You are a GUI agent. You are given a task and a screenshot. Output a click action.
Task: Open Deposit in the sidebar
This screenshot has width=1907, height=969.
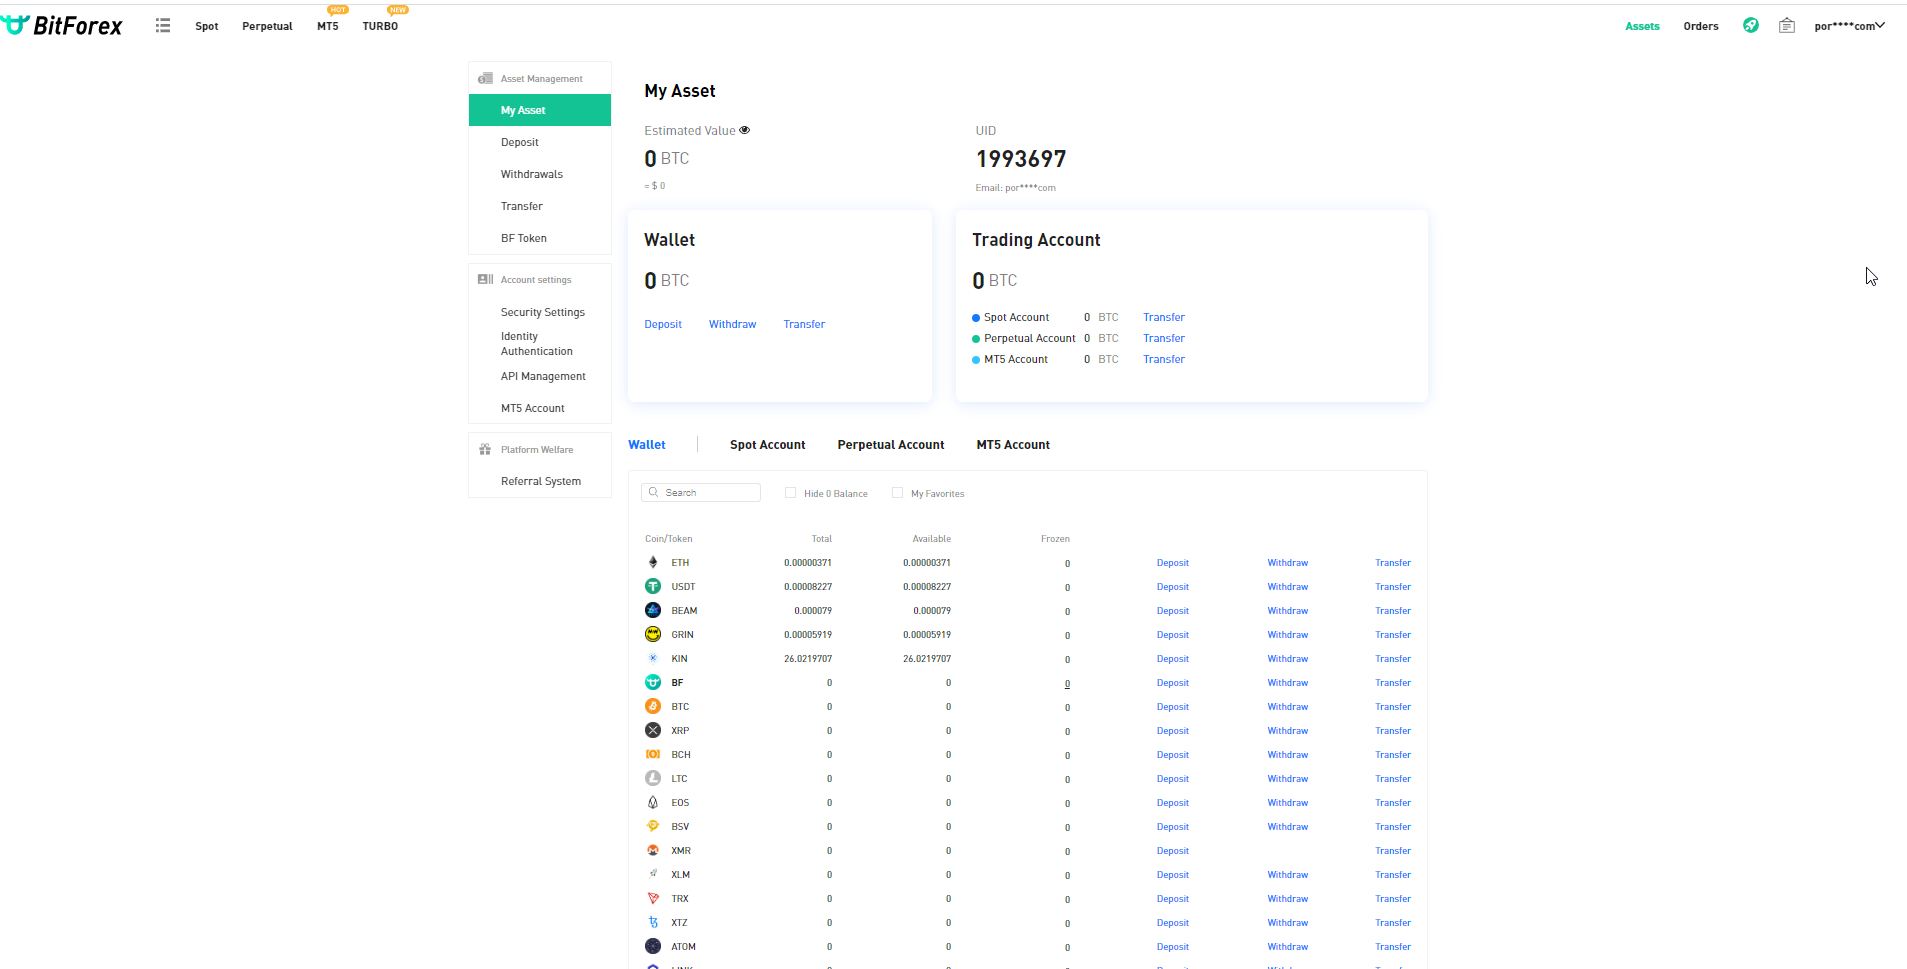click(520, 142)
